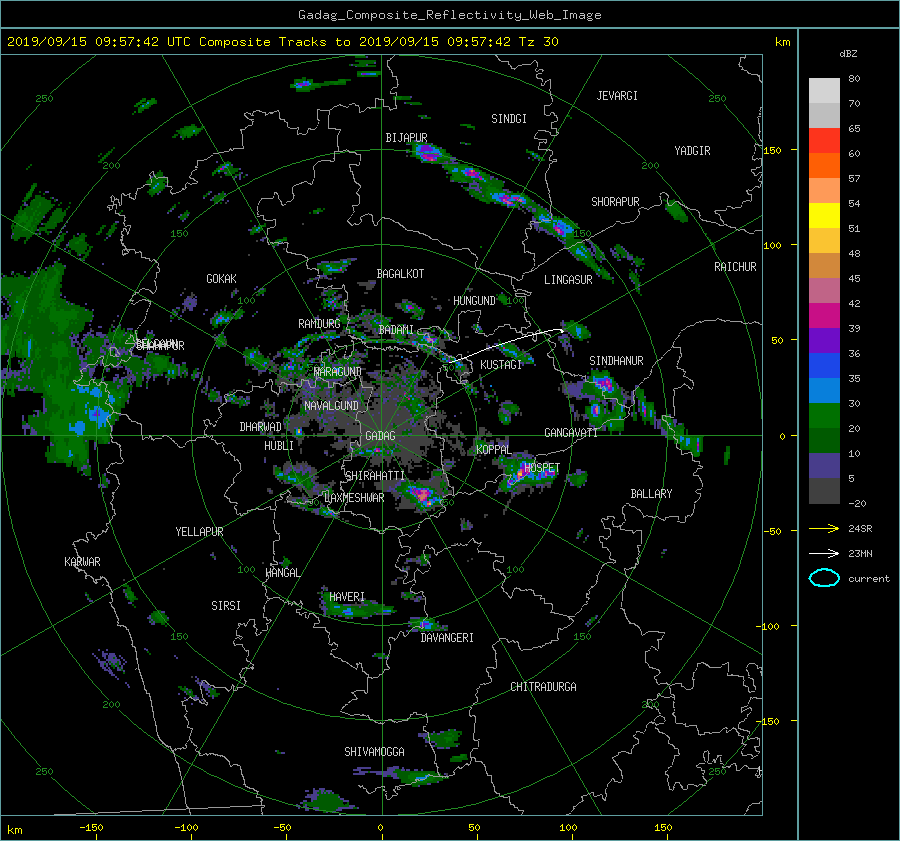
Task: Click the KUSTAGI city label
Action: [x=501, y=365]
